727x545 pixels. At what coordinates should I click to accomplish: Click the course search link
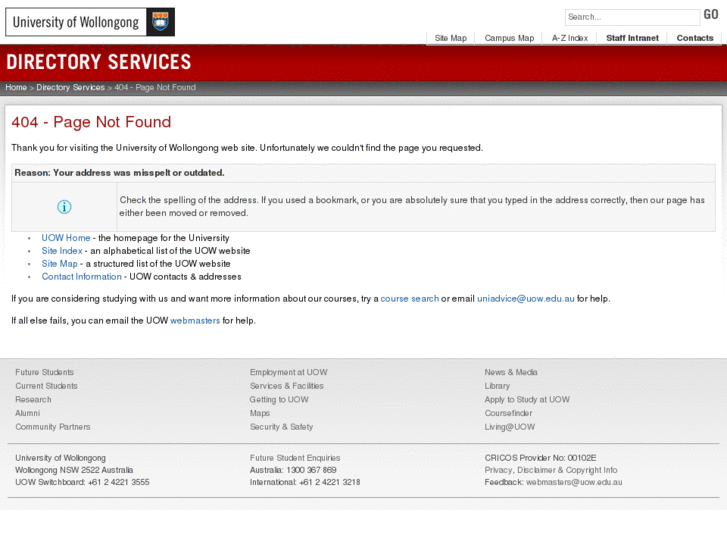[409, 299]
